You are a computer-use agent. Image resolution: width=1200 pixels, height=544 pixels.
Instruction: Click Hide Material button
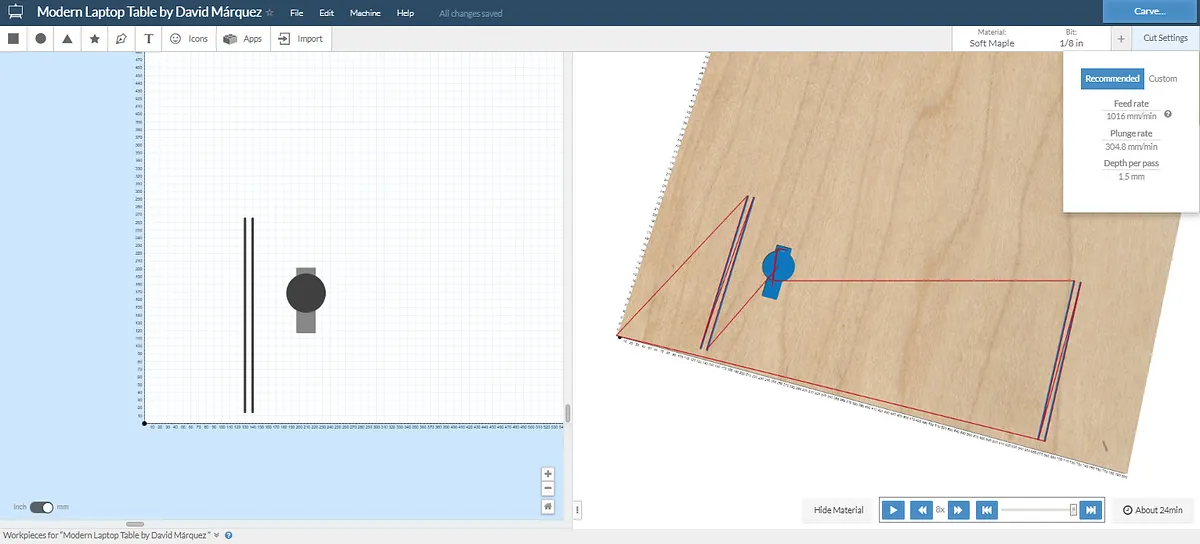(x=838, y=510)
